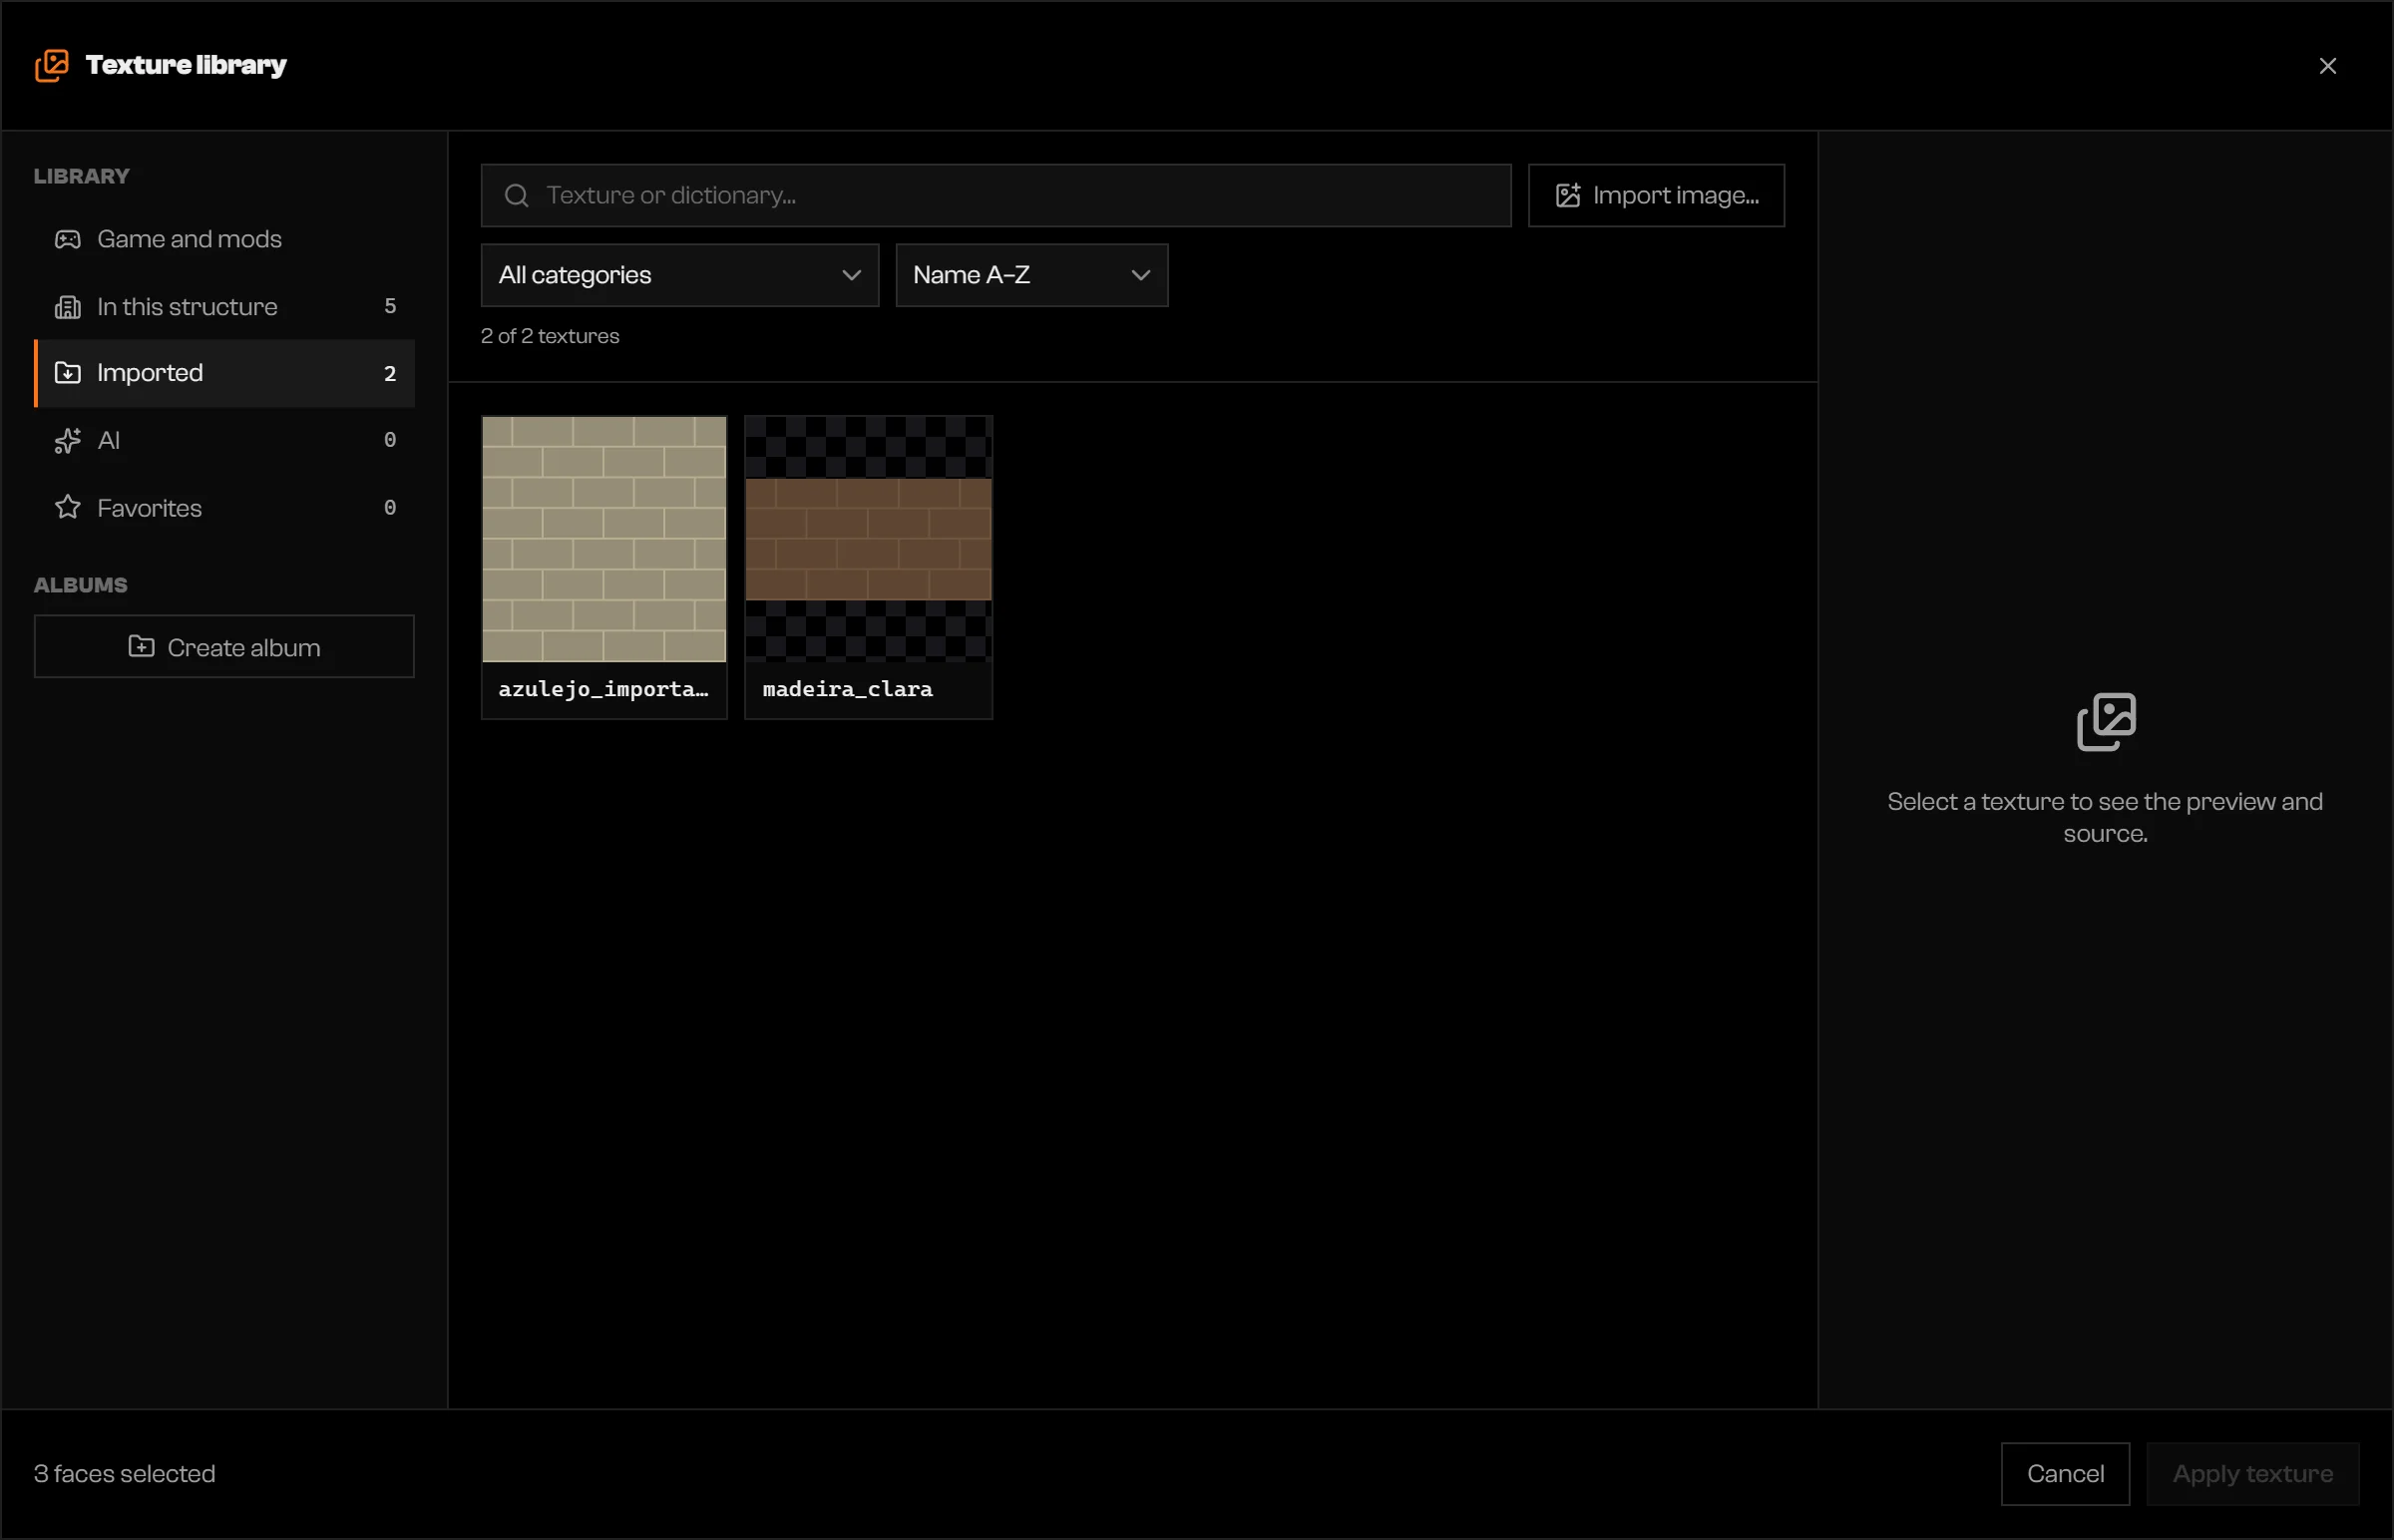Click the Apply texture button

tap(2252, 1474)
